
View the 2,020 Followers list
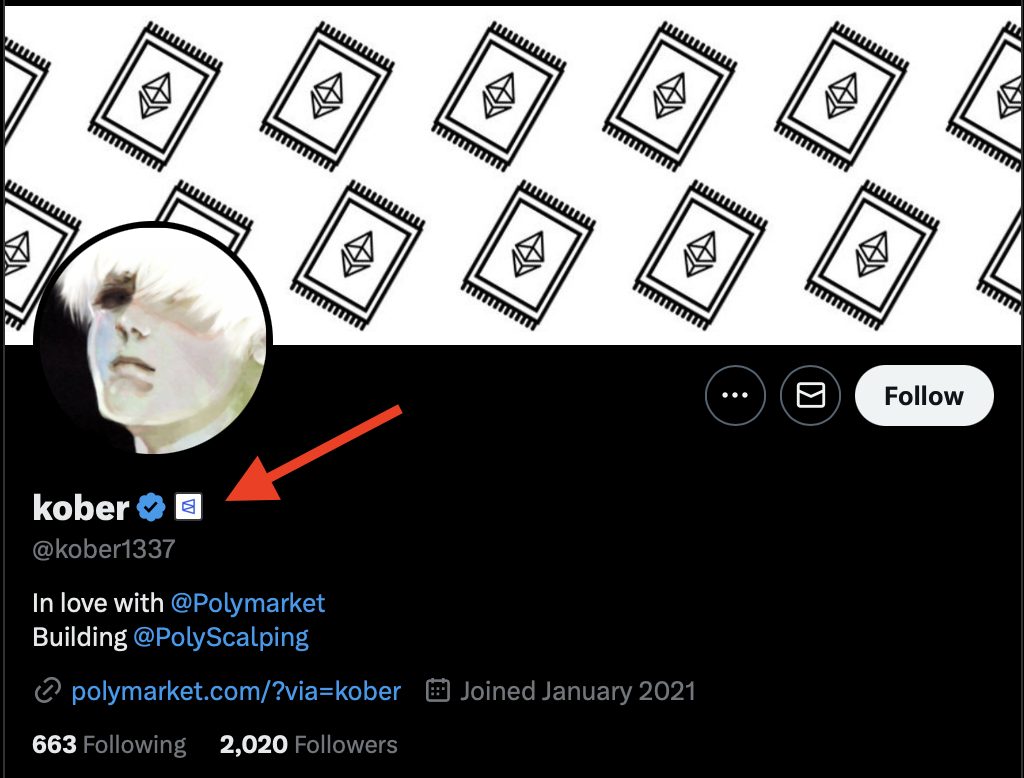(x=308, y=744)
